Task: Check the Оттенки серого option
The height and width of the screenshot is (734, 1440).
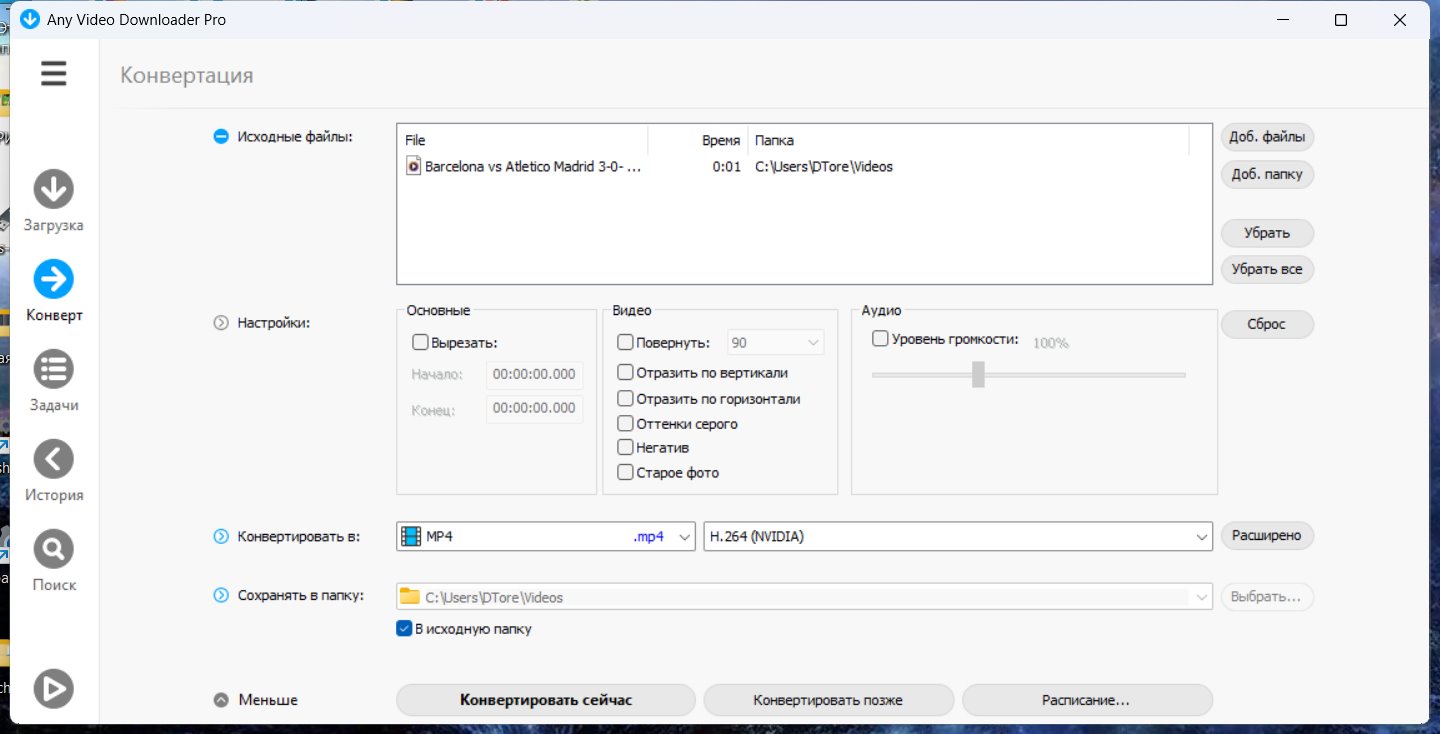Action: (626, 424)
